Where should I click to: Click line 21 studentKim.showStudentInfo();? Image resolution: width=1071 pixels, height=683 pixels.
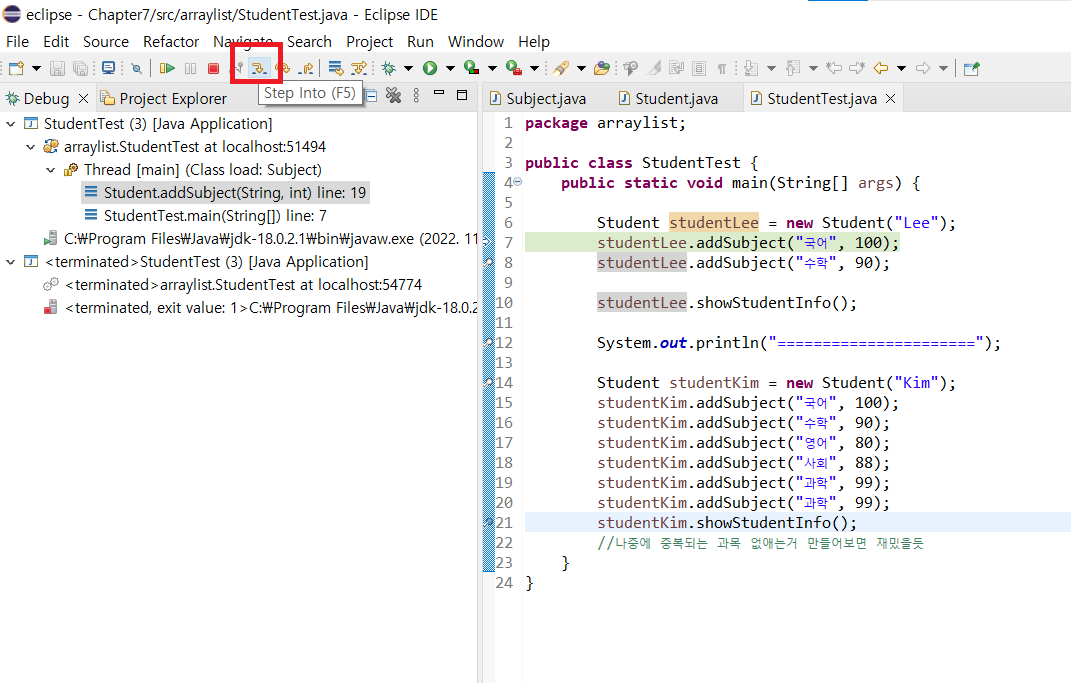(727, 522)
